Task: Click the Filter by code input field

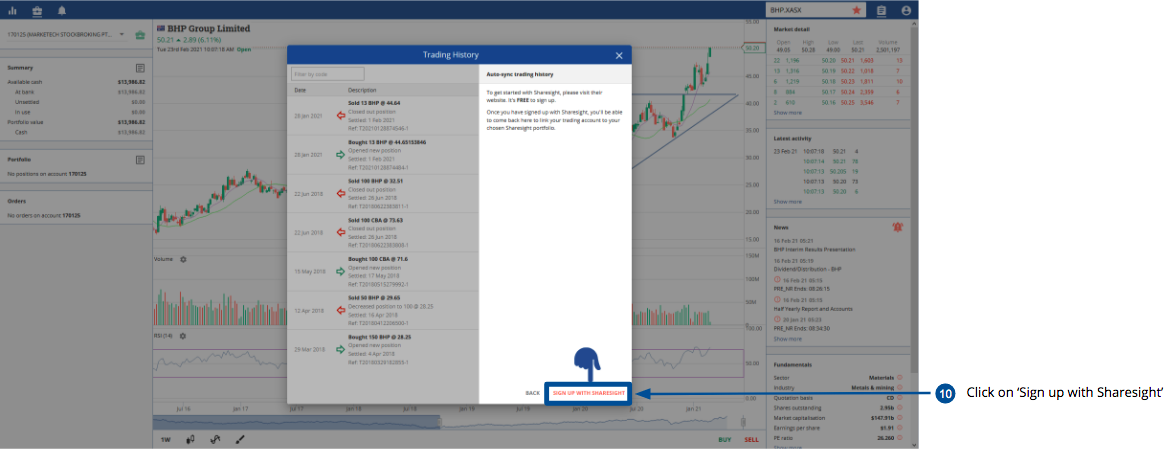Action: [x=328, y=74]
